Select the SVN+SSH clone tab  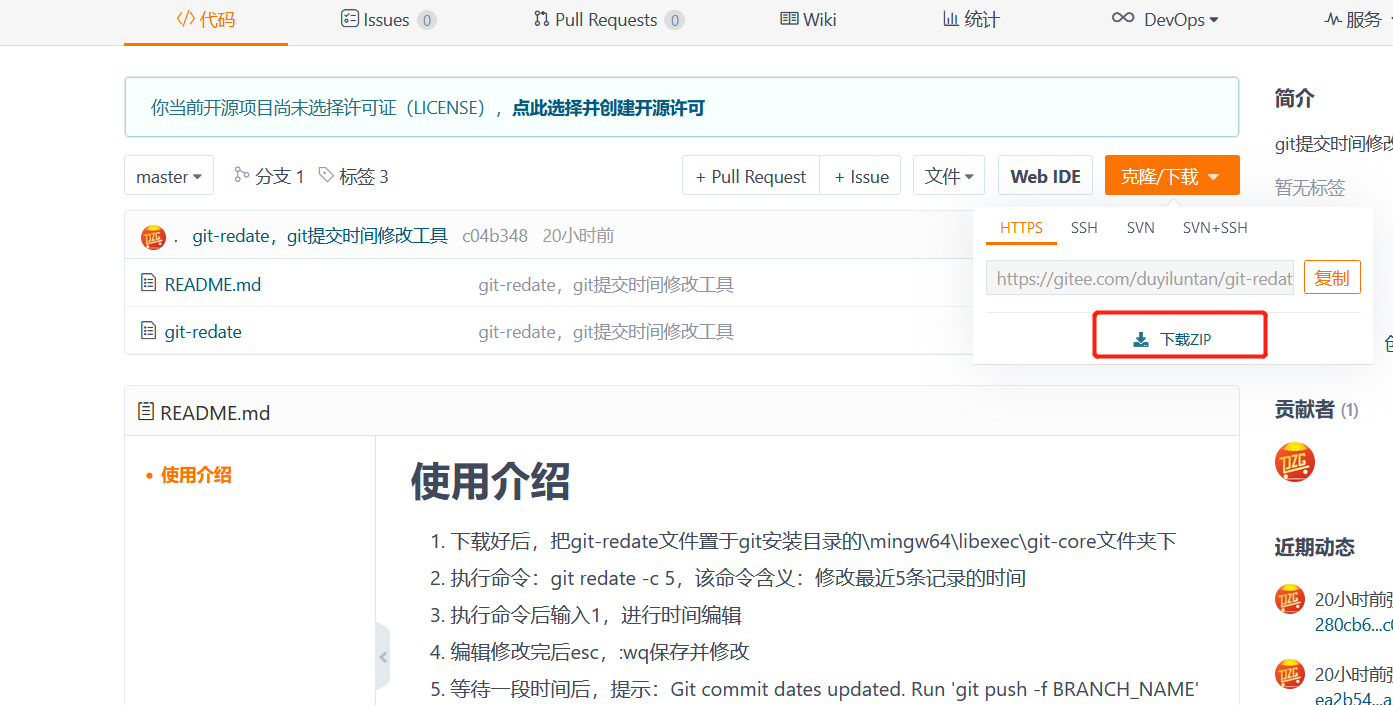1215,228
